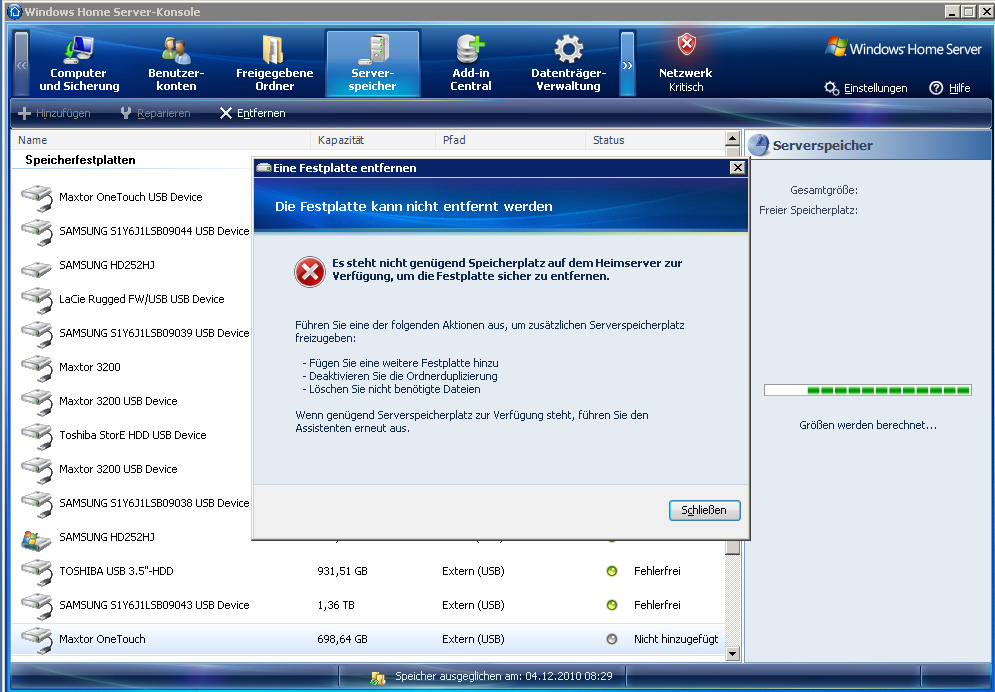
Task: Click the Netzwerk Kritisch red shield icon
Action: click(x=686, y=46)
